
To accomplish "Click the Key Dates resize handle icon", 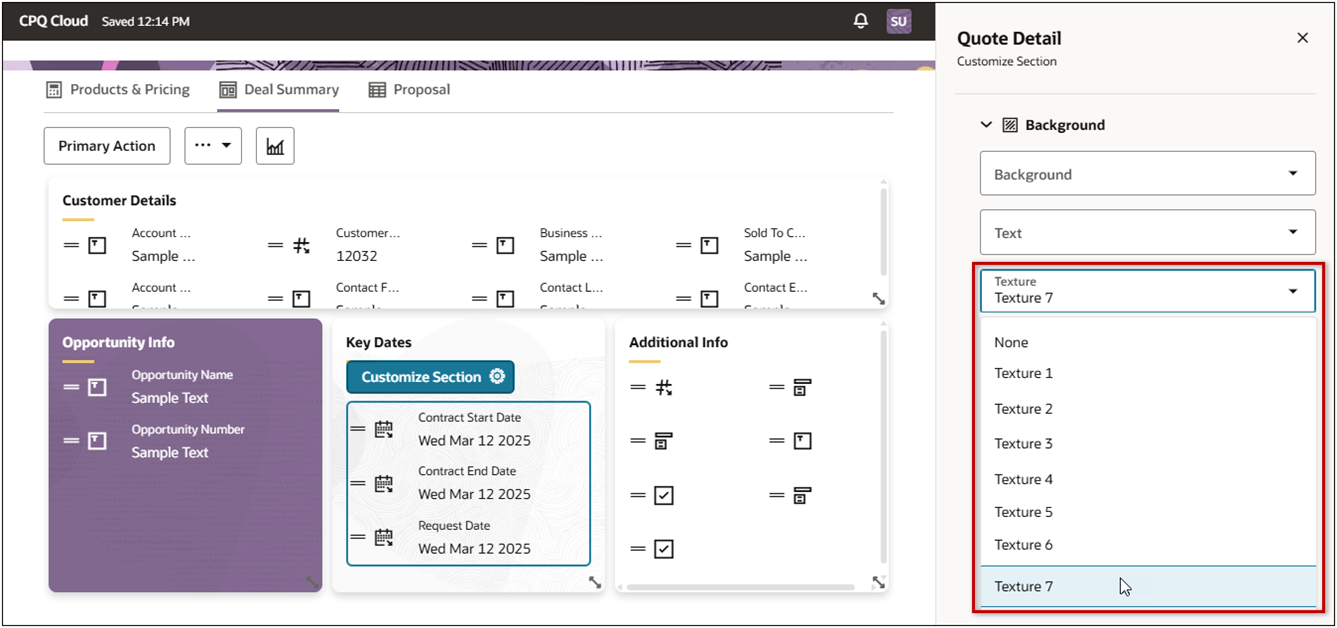I will [x=595, y=582].
